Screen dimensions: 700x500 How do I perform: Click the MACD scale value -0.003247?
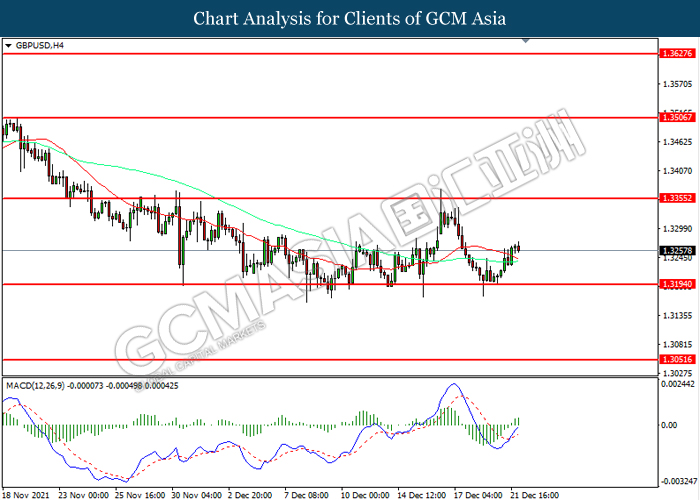click(679, 482)
